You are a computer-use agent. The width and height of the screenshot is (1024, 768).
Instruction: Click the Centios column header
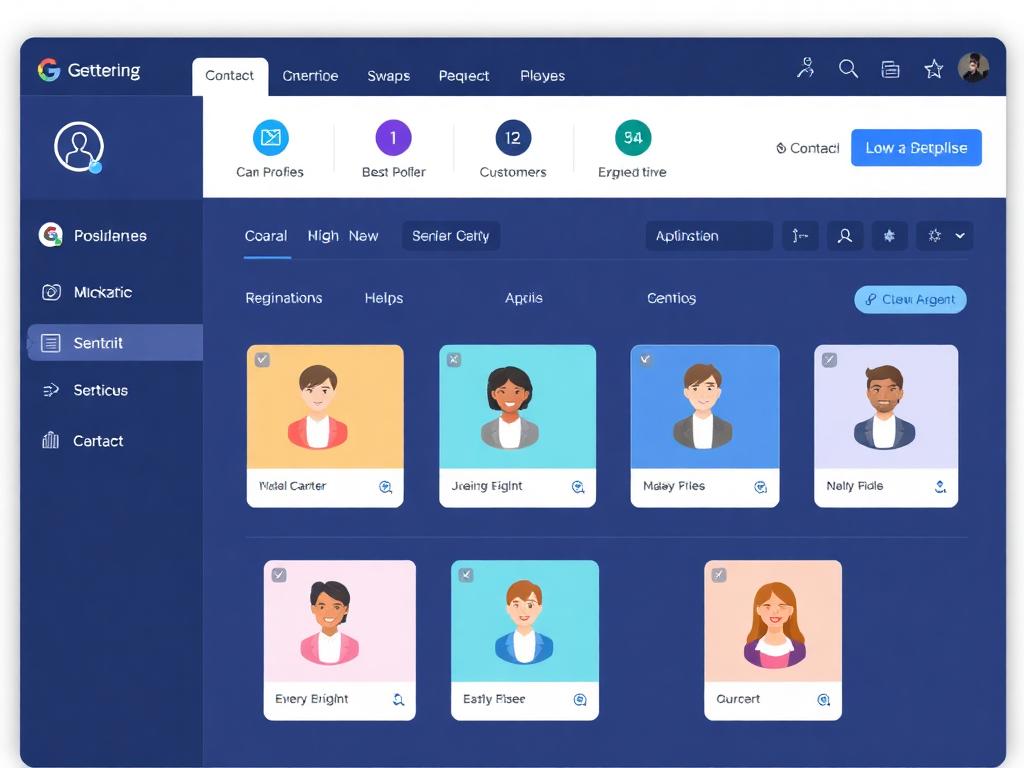pyautogui.click(x=671, y=298)
